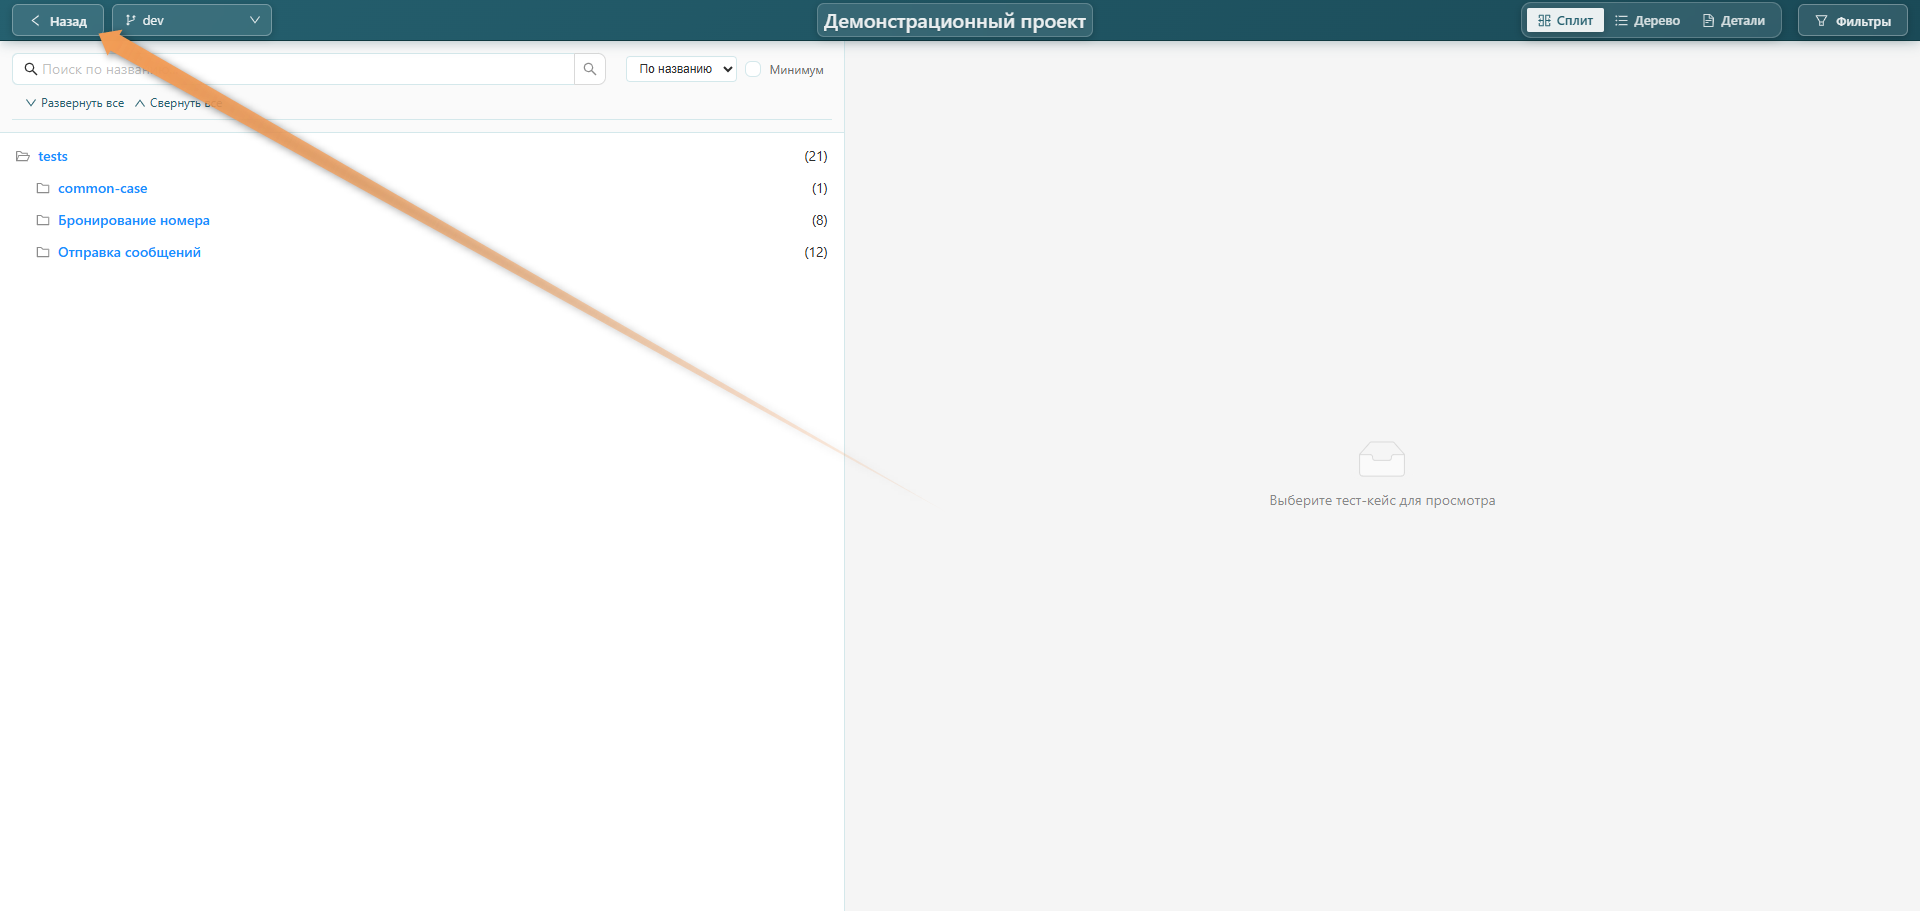Click the tests folder icon
This screenshot has height=911, width=1920.
click(23, 157)
